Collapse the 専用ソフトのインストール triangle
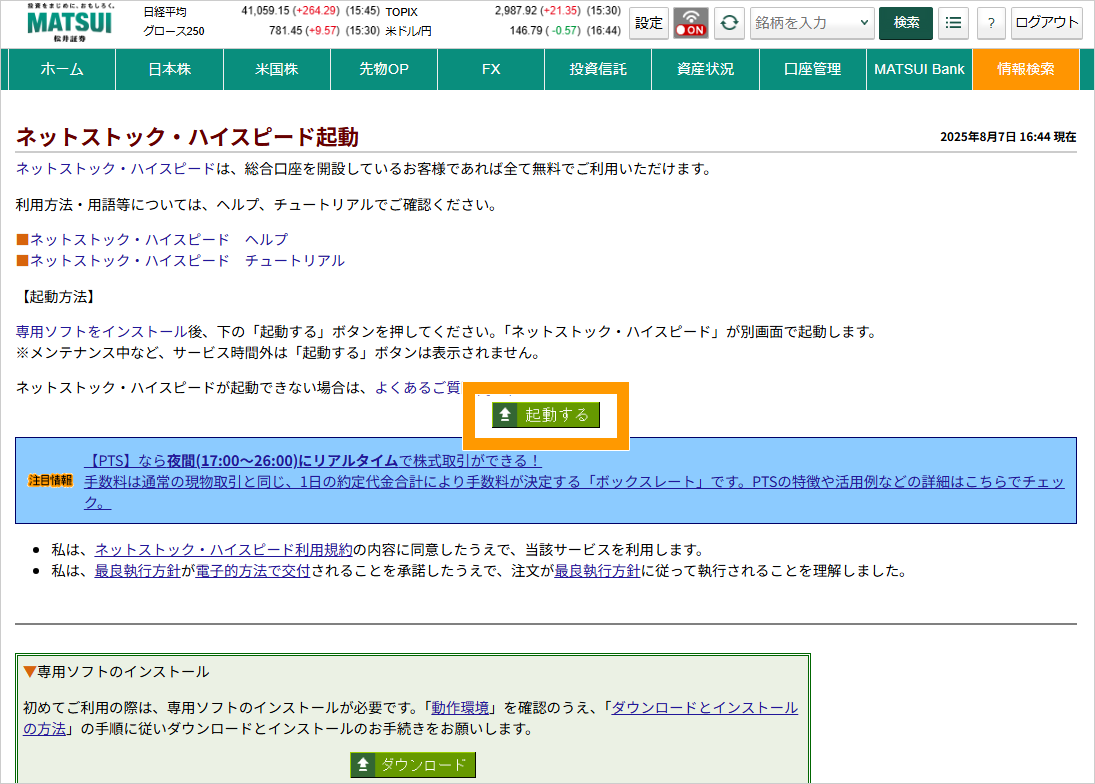Image resolution: width=1095 pixels, height=784 pixels. click(29, 672)
